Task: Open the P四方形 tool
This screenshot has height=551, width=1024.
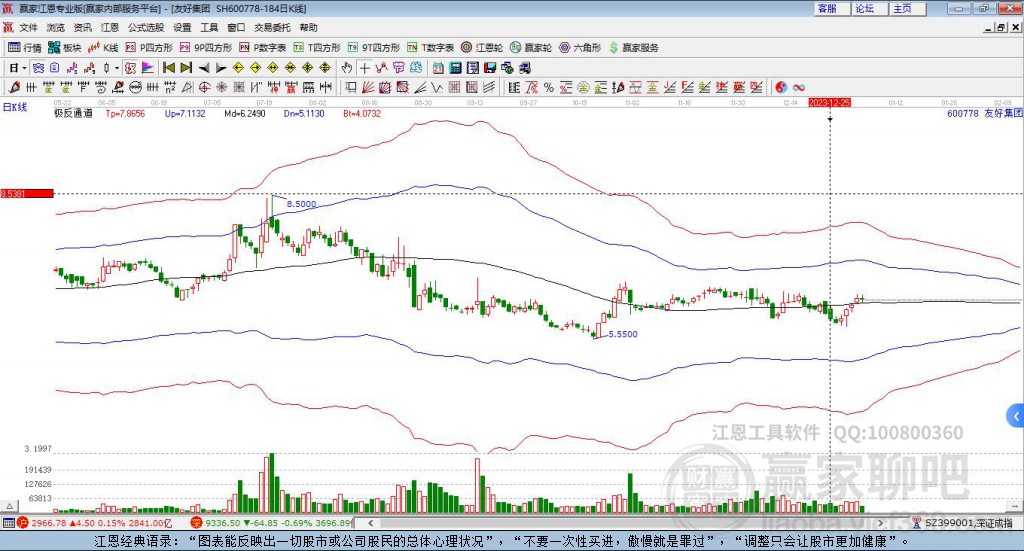Action: point(149,48)
